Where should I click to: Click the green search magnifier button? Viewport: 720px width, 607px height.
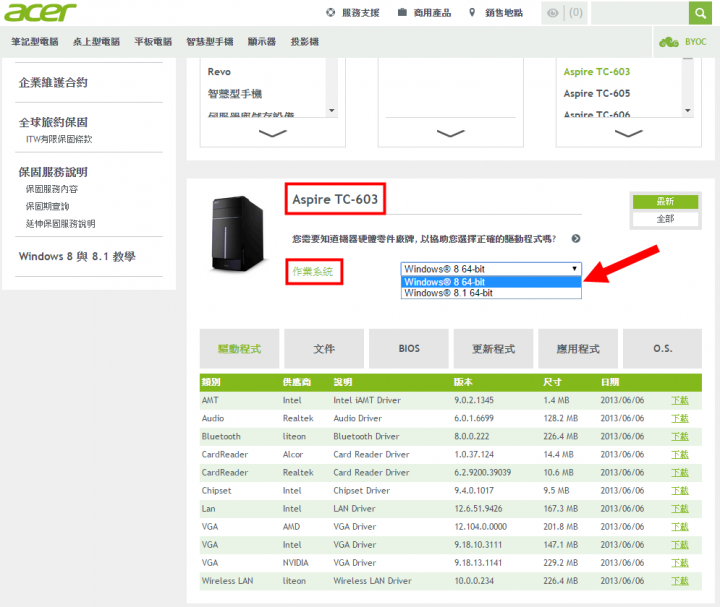(700, 13)
